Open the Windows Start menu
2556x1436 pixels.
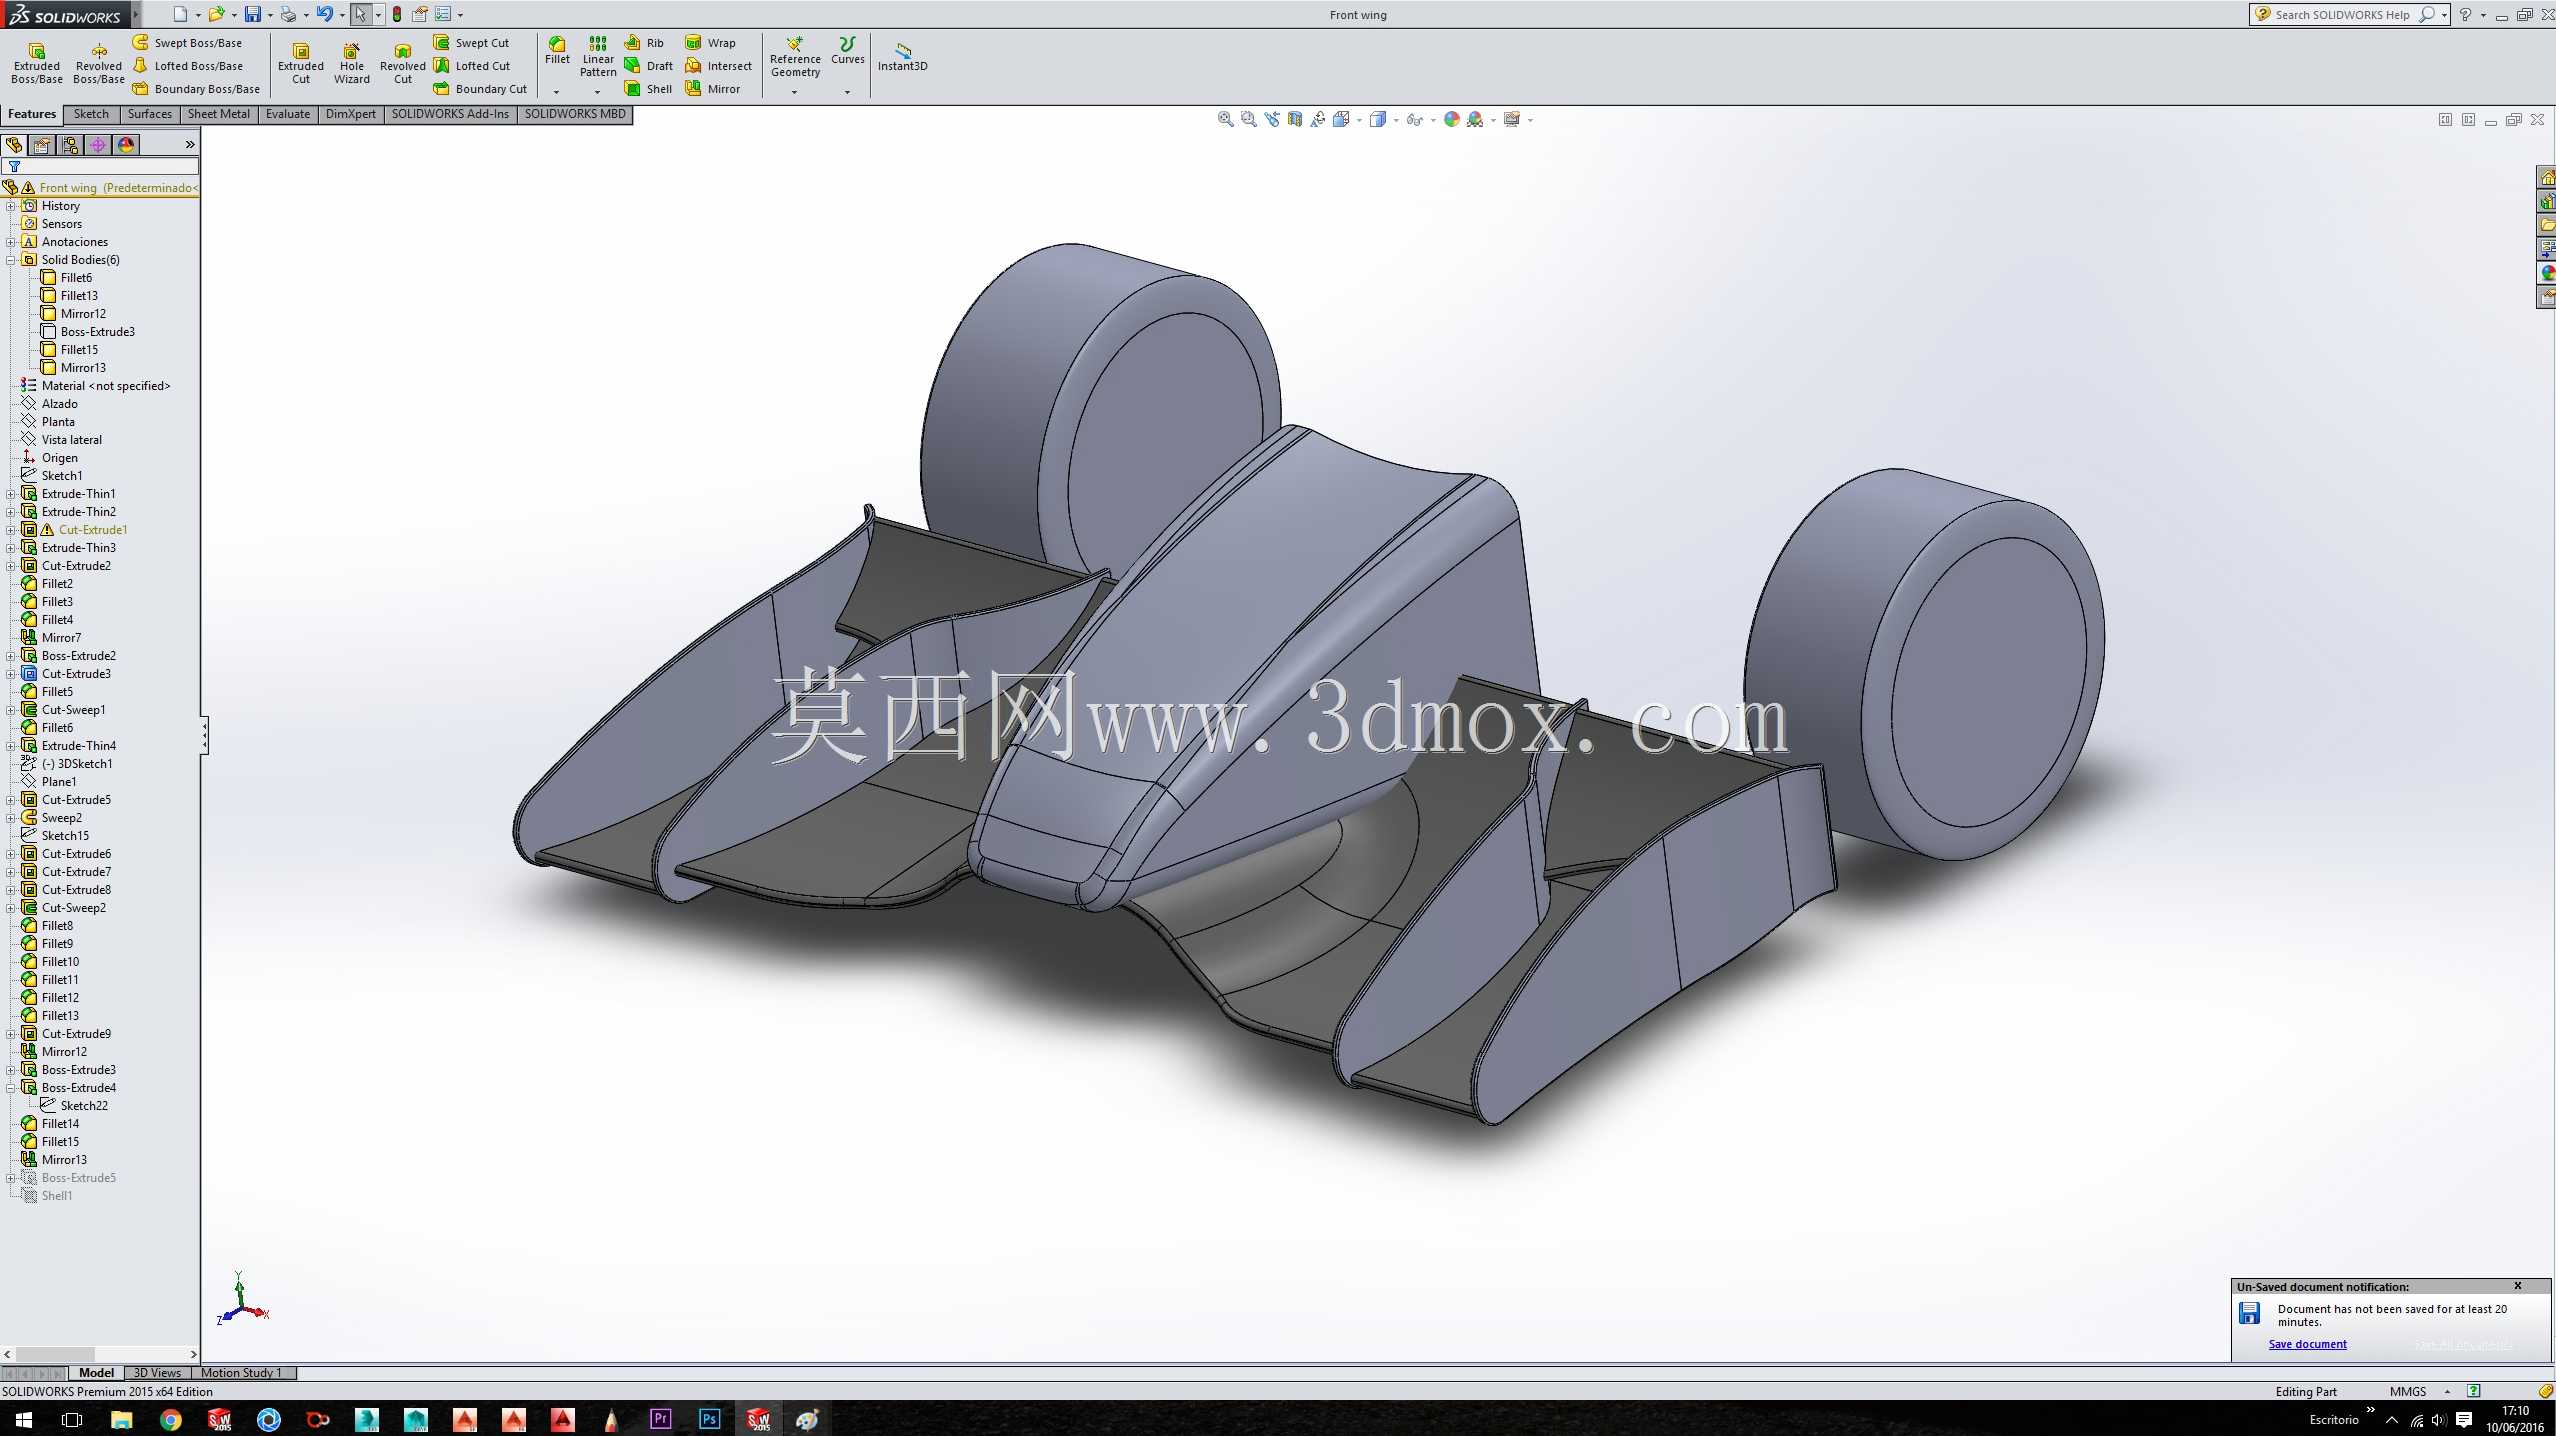click(x=23, y=1420)
